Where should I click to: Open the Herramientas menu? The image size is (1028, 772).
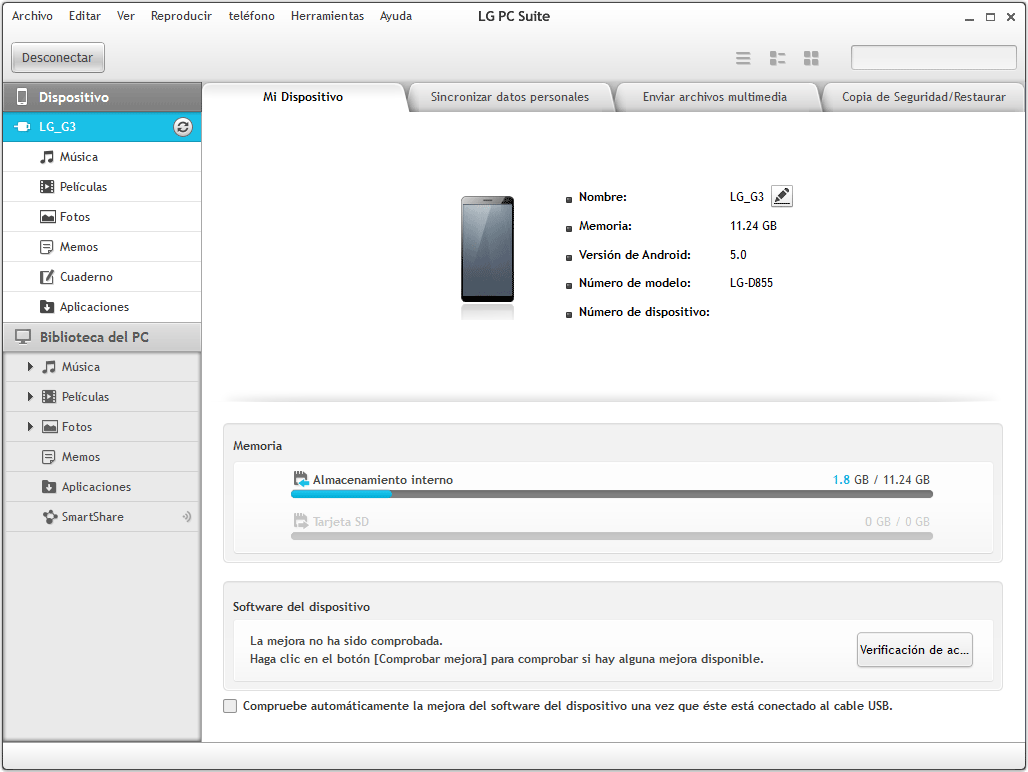(x=327, y=16)
